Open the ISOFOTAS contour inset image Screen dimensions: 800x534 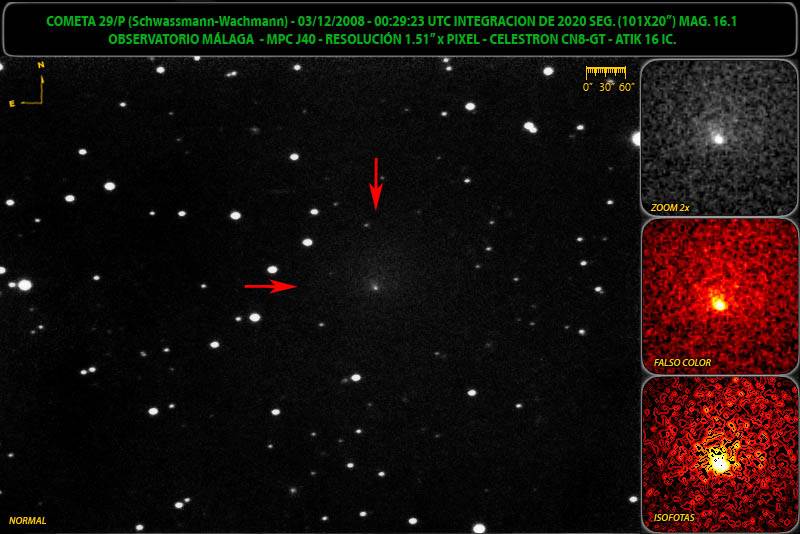point(719,454)
